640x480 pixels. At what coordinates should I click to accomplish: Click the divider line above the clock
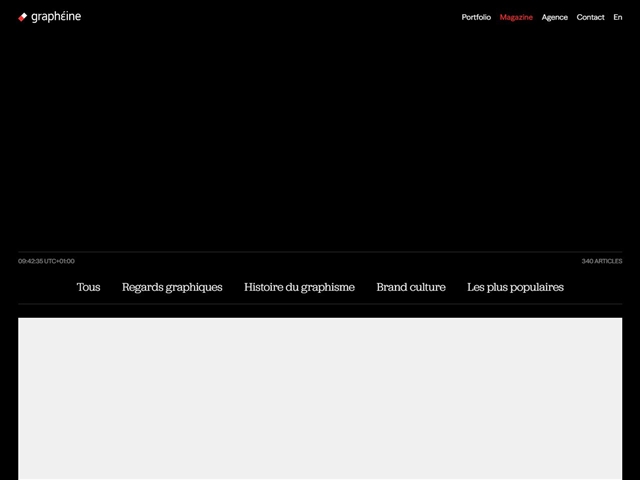[x=320, y=251]
